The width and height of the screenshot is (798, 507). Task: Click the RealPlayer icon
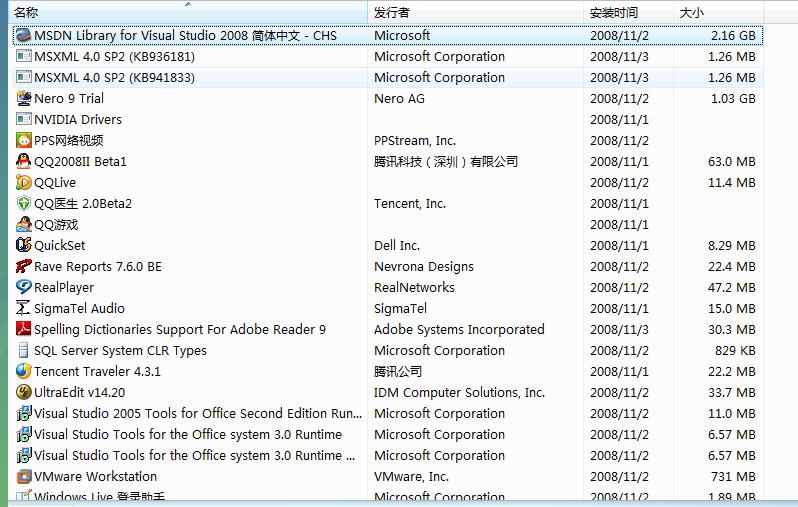click(x=24, y=287)
